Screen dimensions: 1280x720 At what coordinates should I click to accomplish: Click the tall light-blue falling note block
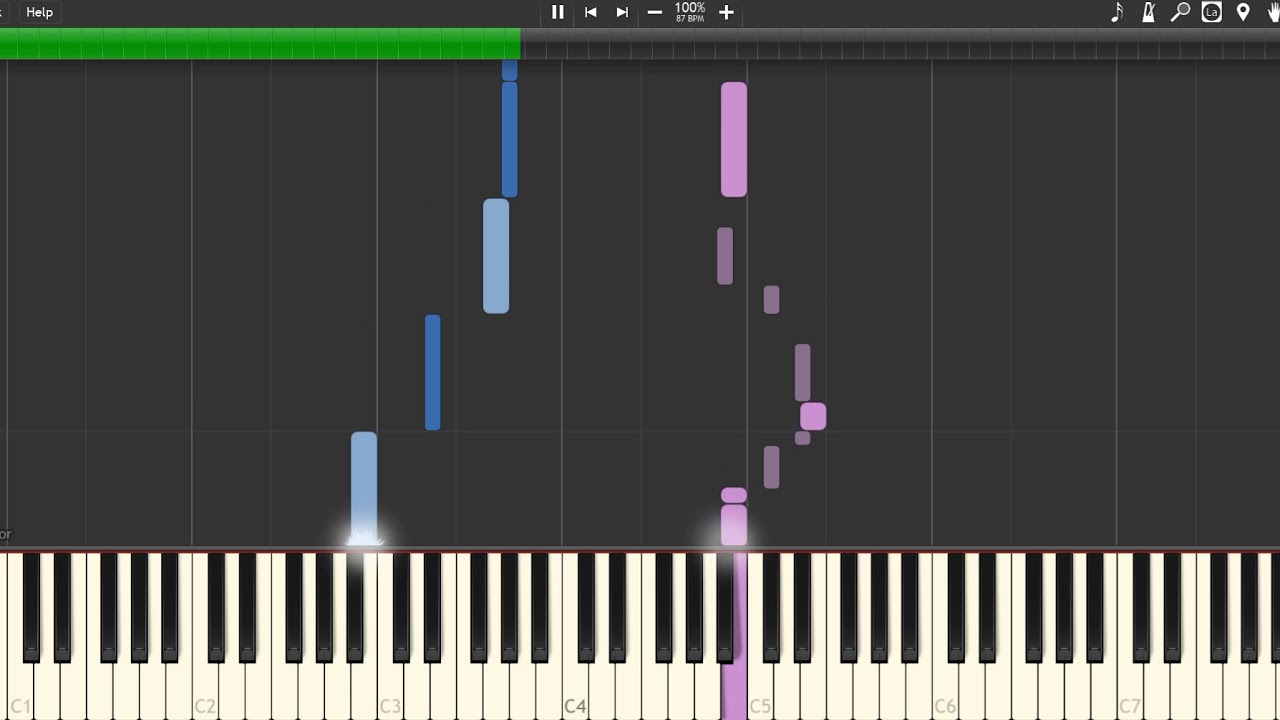[496, 256]
